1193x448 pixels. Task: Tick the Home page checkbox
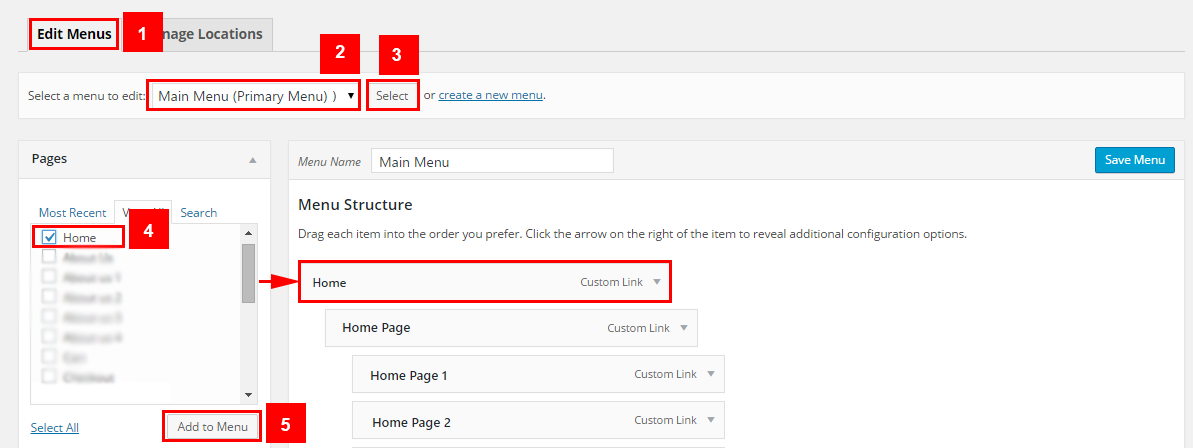tap(49, 238)
